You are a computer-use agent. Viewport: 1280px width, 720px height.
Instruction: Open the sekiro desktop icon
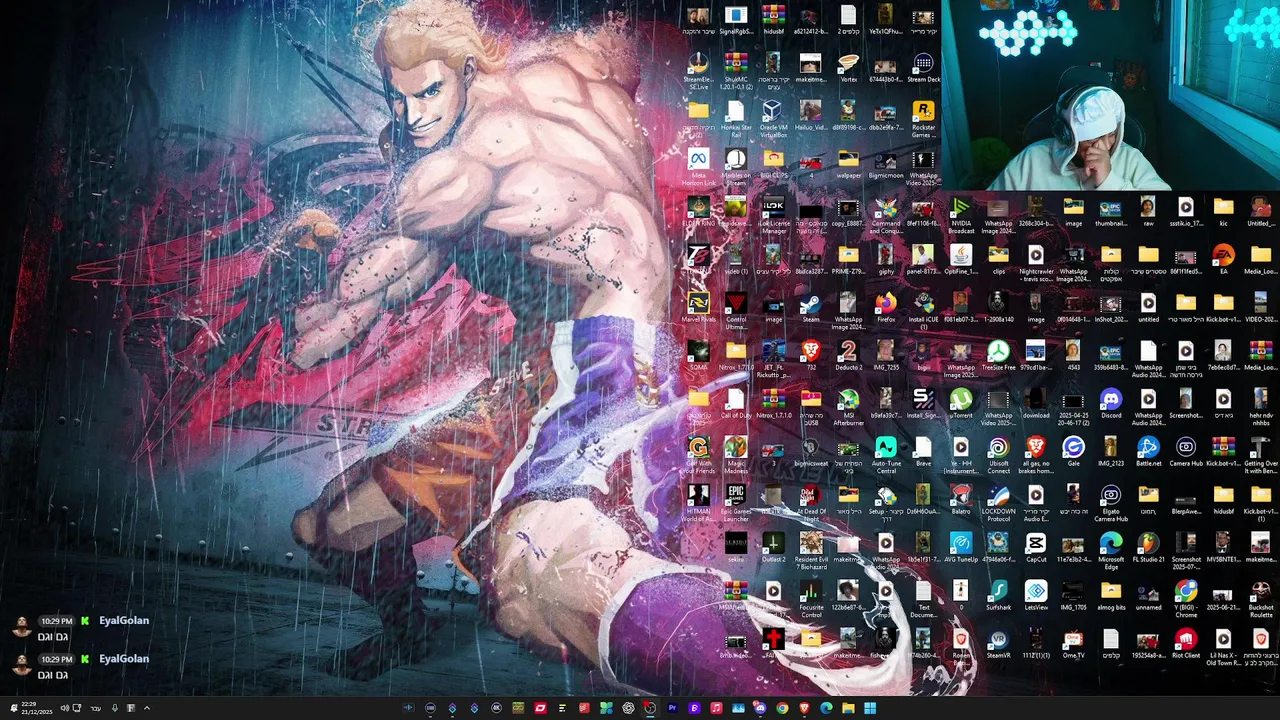point(736,547)
